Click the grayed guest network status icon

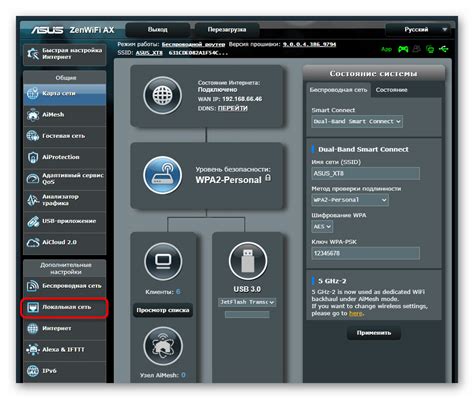[417, 49]
